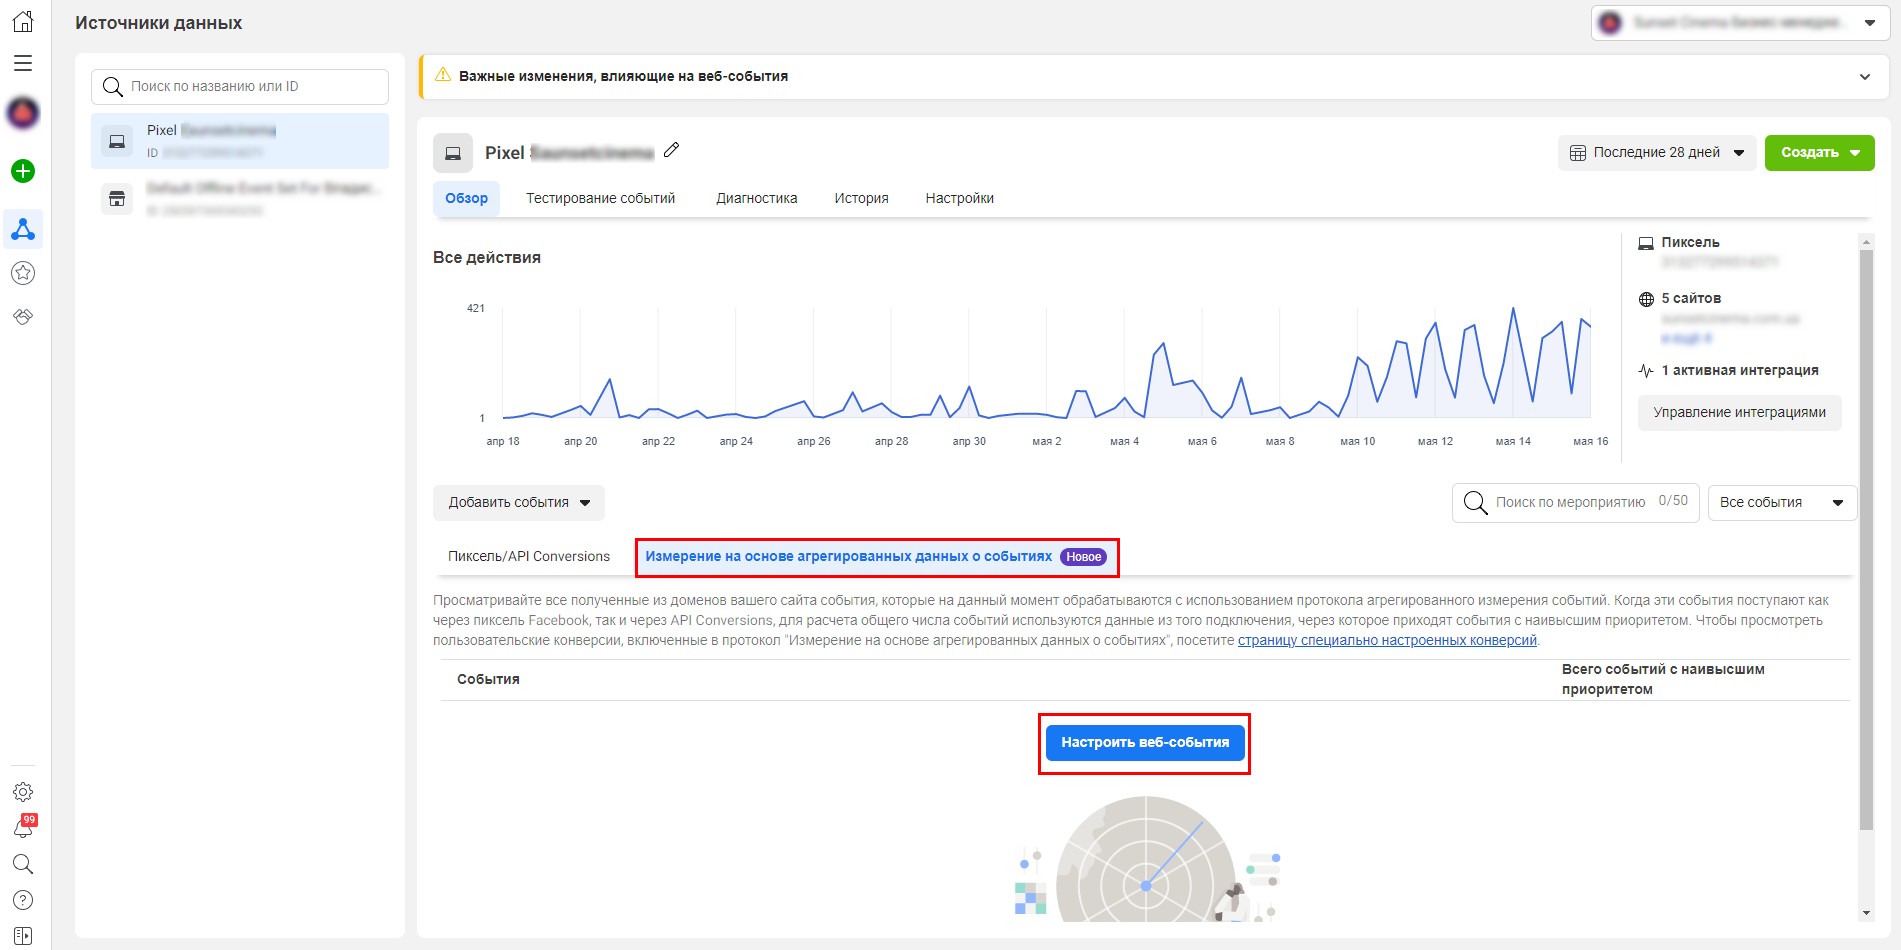1901x950 pixels.
Task: Expand the Важные изменения banner chevron
Action: click(1865, 77)
